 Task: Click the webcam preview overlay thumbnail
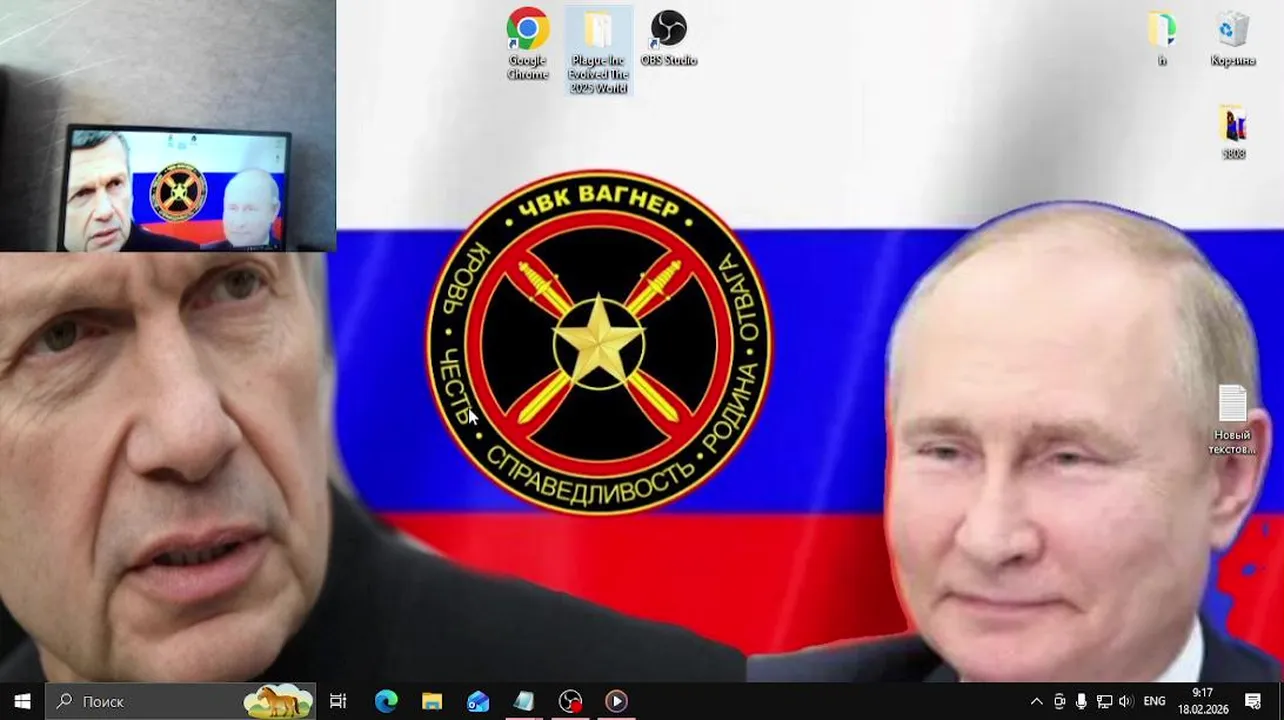pyautogui.click(x=168, y=126)
